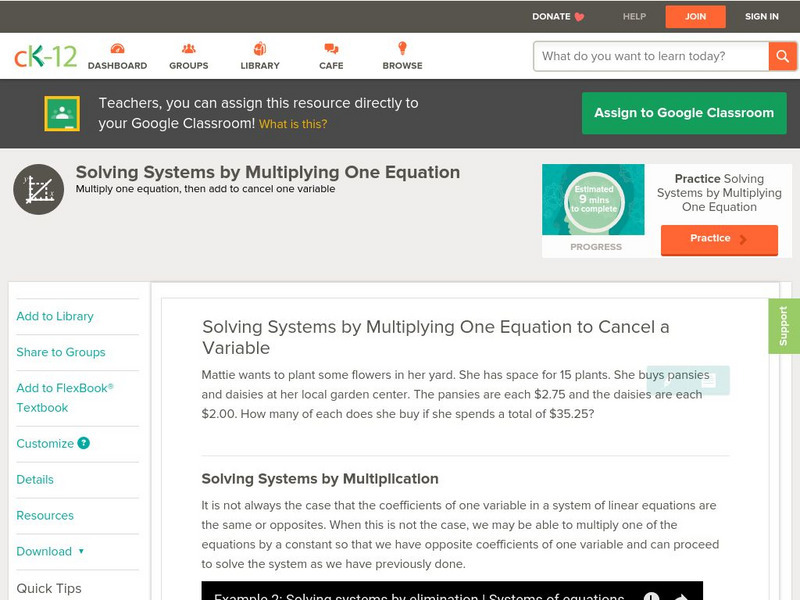Click the 'Solving Systems by Multiplication' heading
Image resolution: width=800 pixels, height=600 pixels.
320,479
